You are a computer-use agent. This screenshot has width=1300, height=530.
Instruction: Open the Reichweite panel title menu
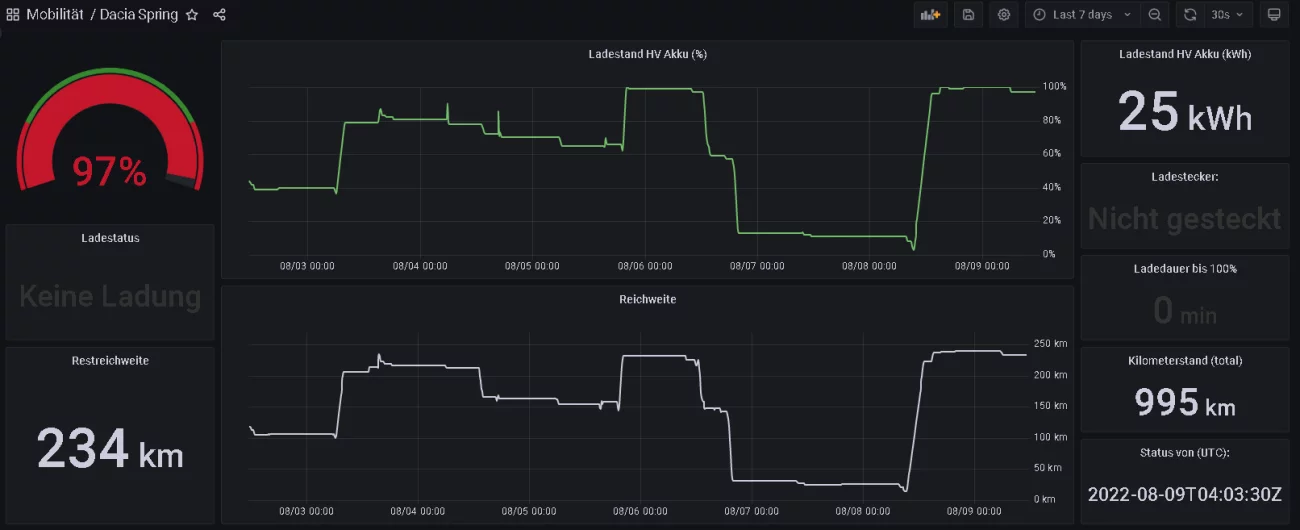[647, 299]
